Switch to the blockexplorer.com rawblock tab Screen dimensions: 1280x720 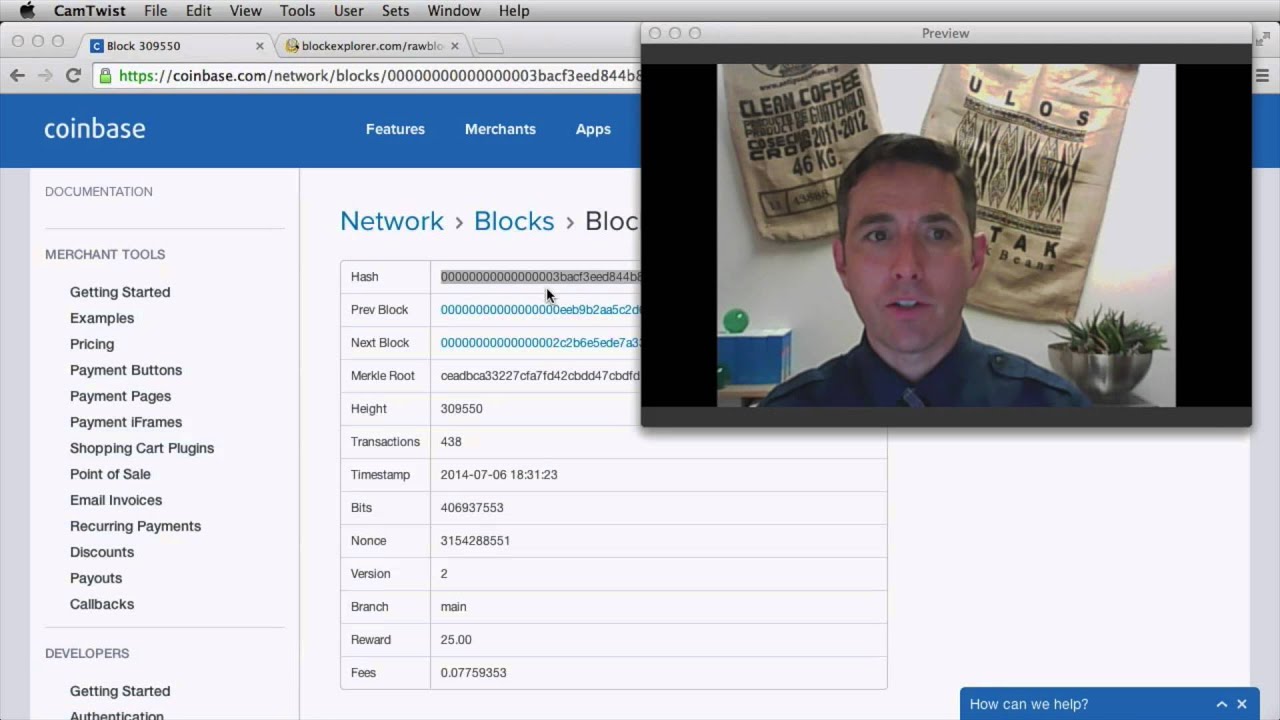(x=372, y=46)
